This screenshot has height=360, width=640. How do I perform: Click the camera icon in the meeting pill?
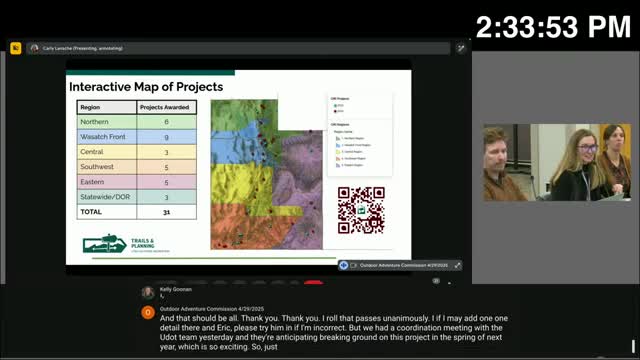tap(353, 265)
